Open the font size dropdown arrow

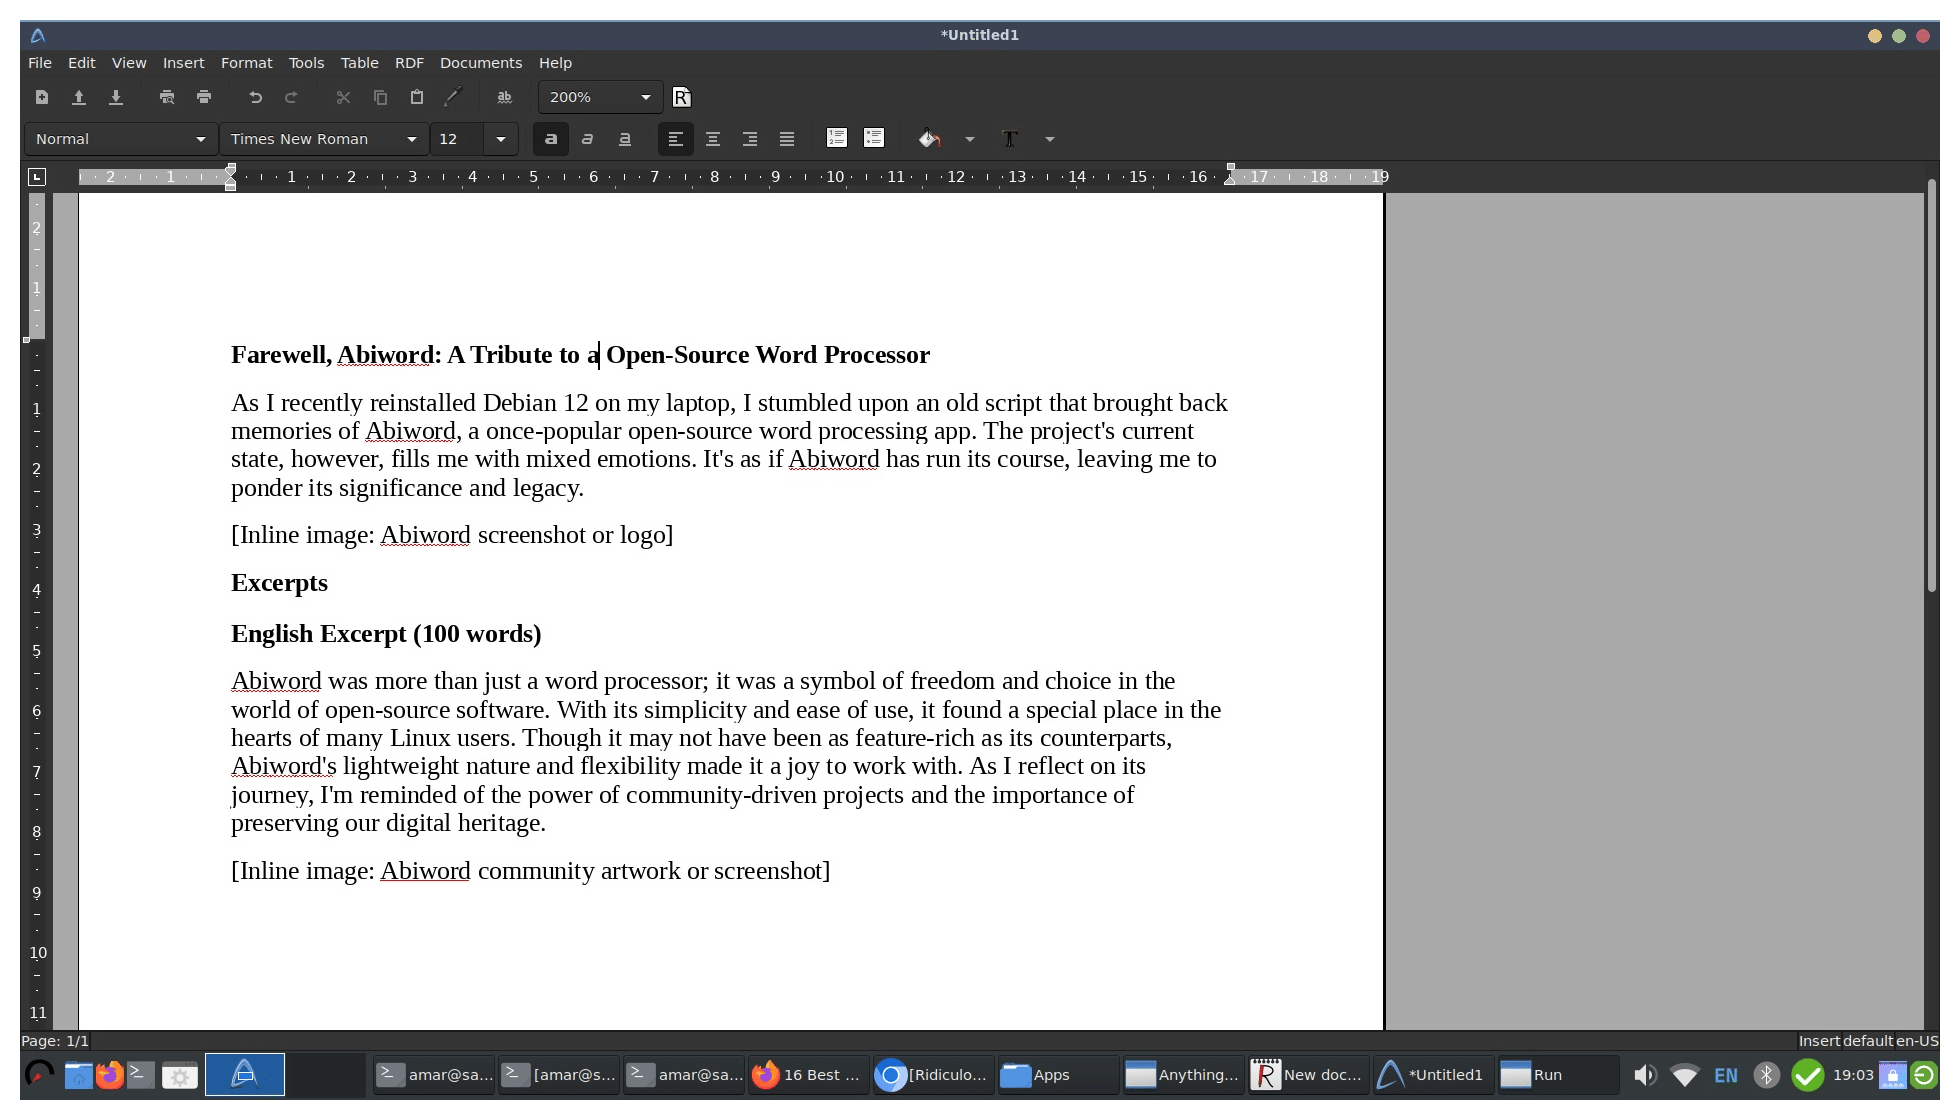coord(501,139)
